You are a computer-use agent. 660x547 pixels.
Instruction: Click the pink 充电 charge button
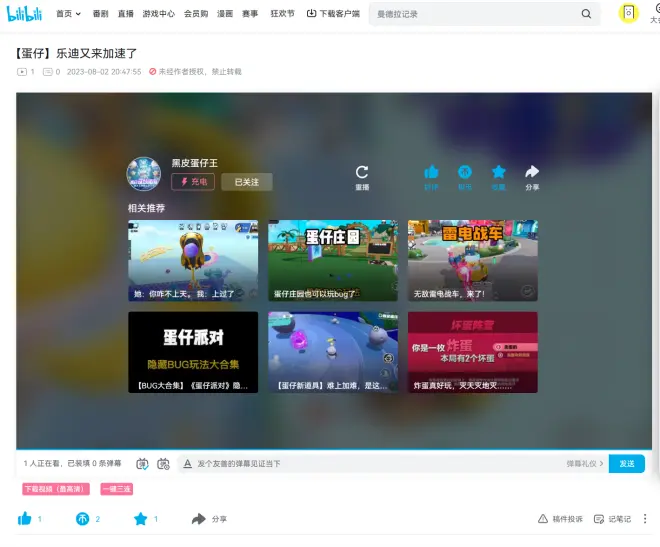tap(193, 182)
